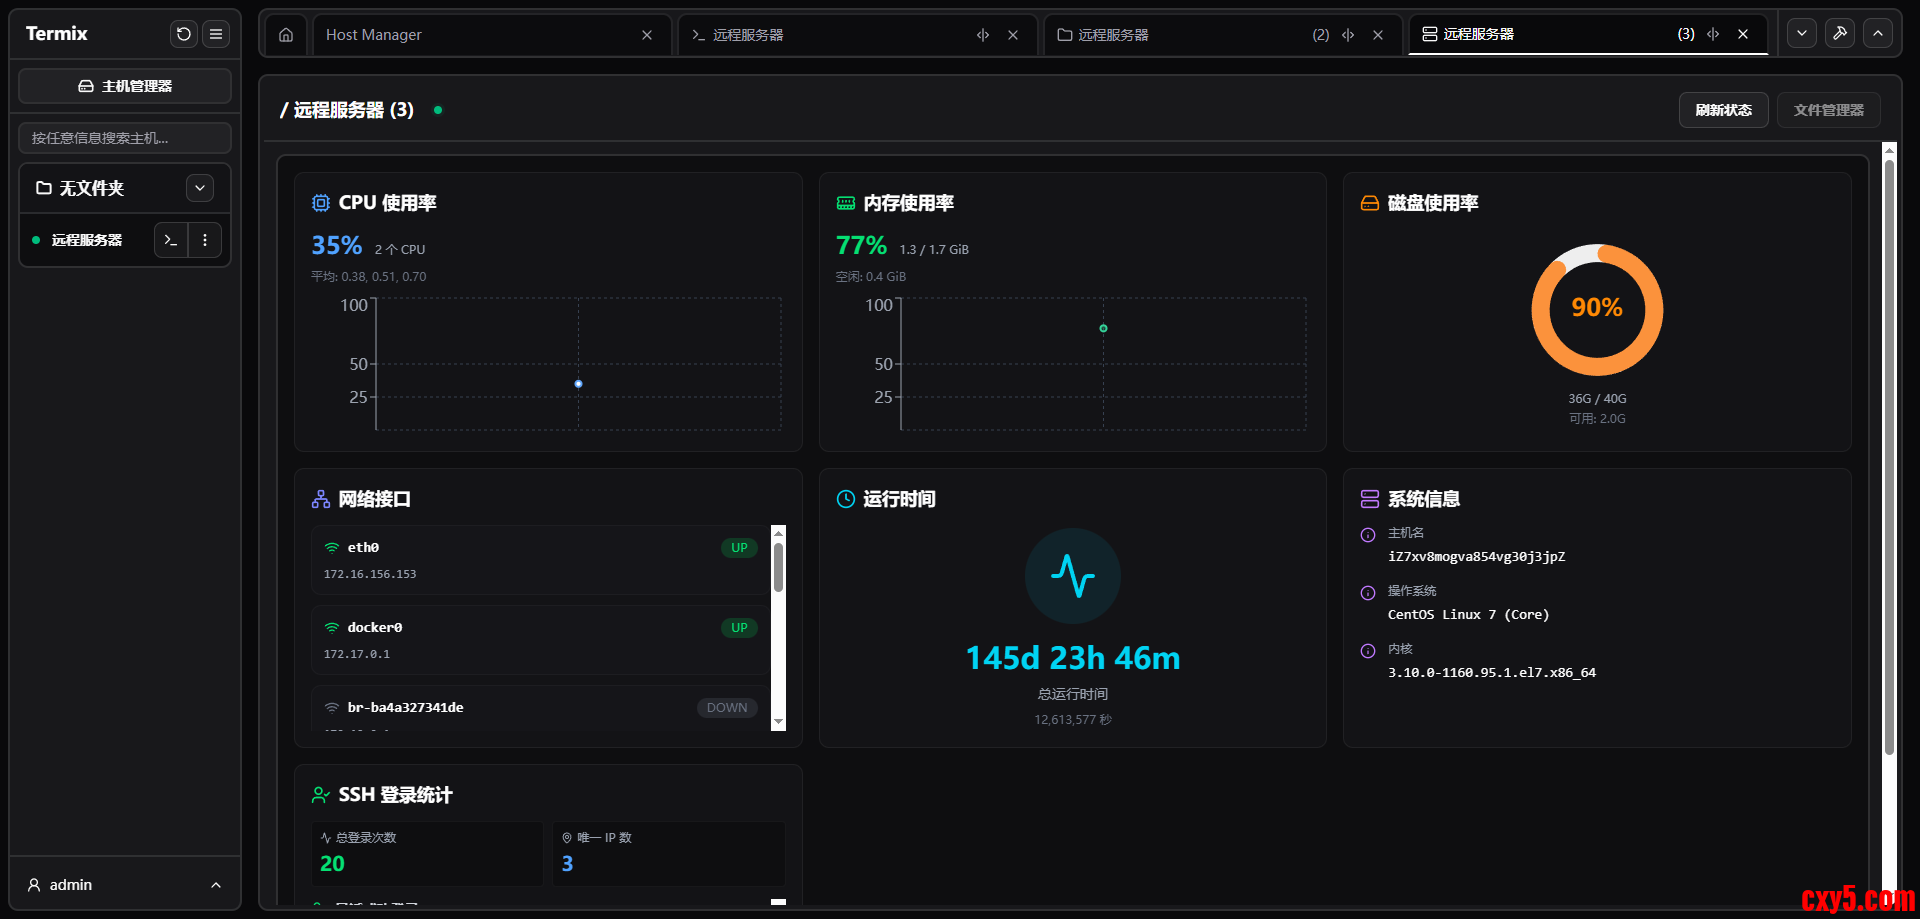This screenshot has width=1920, height=919.
Task: Expand the admin user menu
Action: pos(216,885)
